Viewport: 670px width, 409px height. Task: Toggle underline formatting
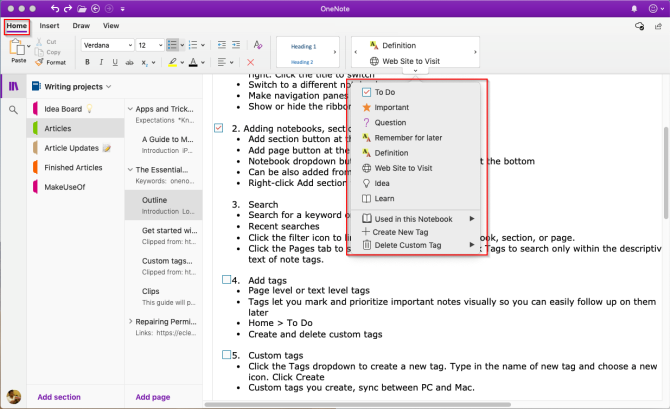coord(115,62)
